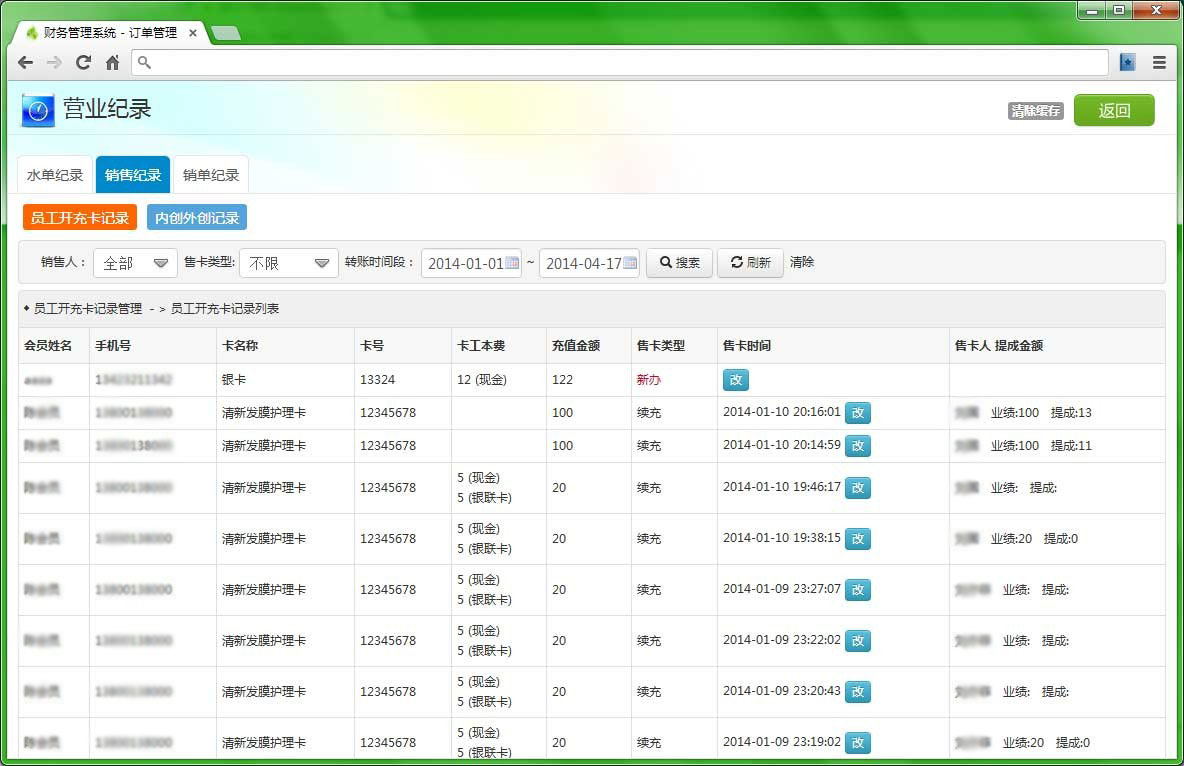Click the 清除 link to clear filters
This screenshot has height=766, width=1184.
pyautogui.click(x=802, y=262)
